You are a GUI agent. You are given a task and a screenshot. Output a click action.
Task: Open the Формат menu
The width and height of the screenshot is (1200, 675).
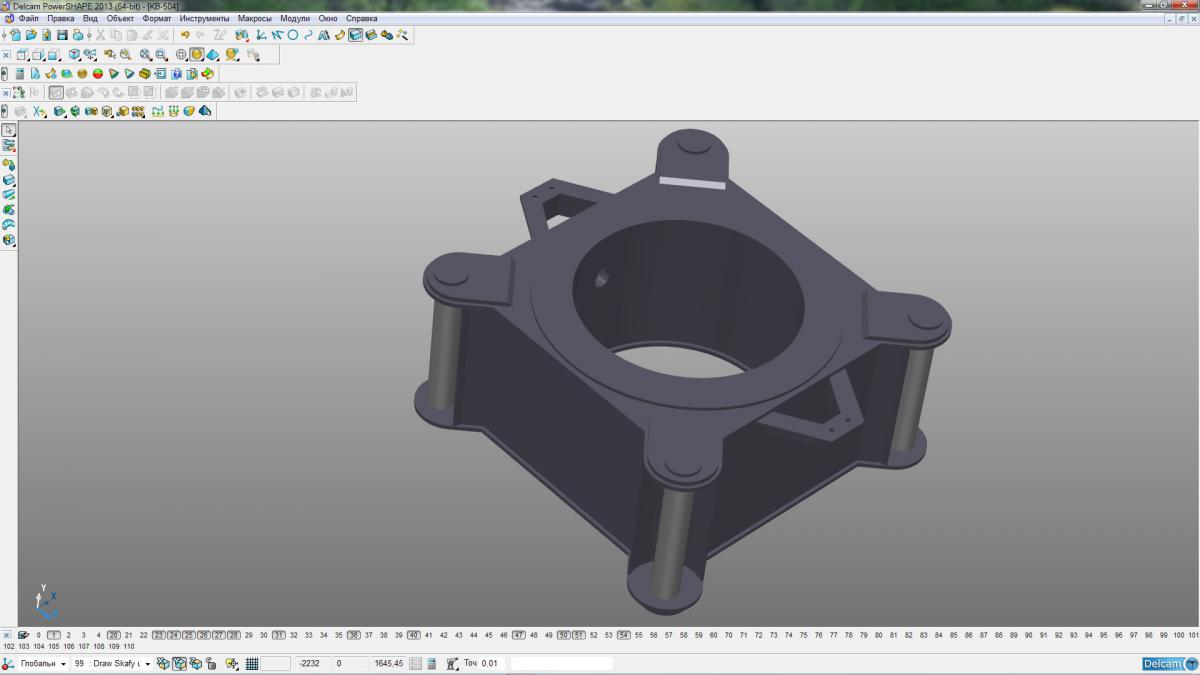(157, 18)
